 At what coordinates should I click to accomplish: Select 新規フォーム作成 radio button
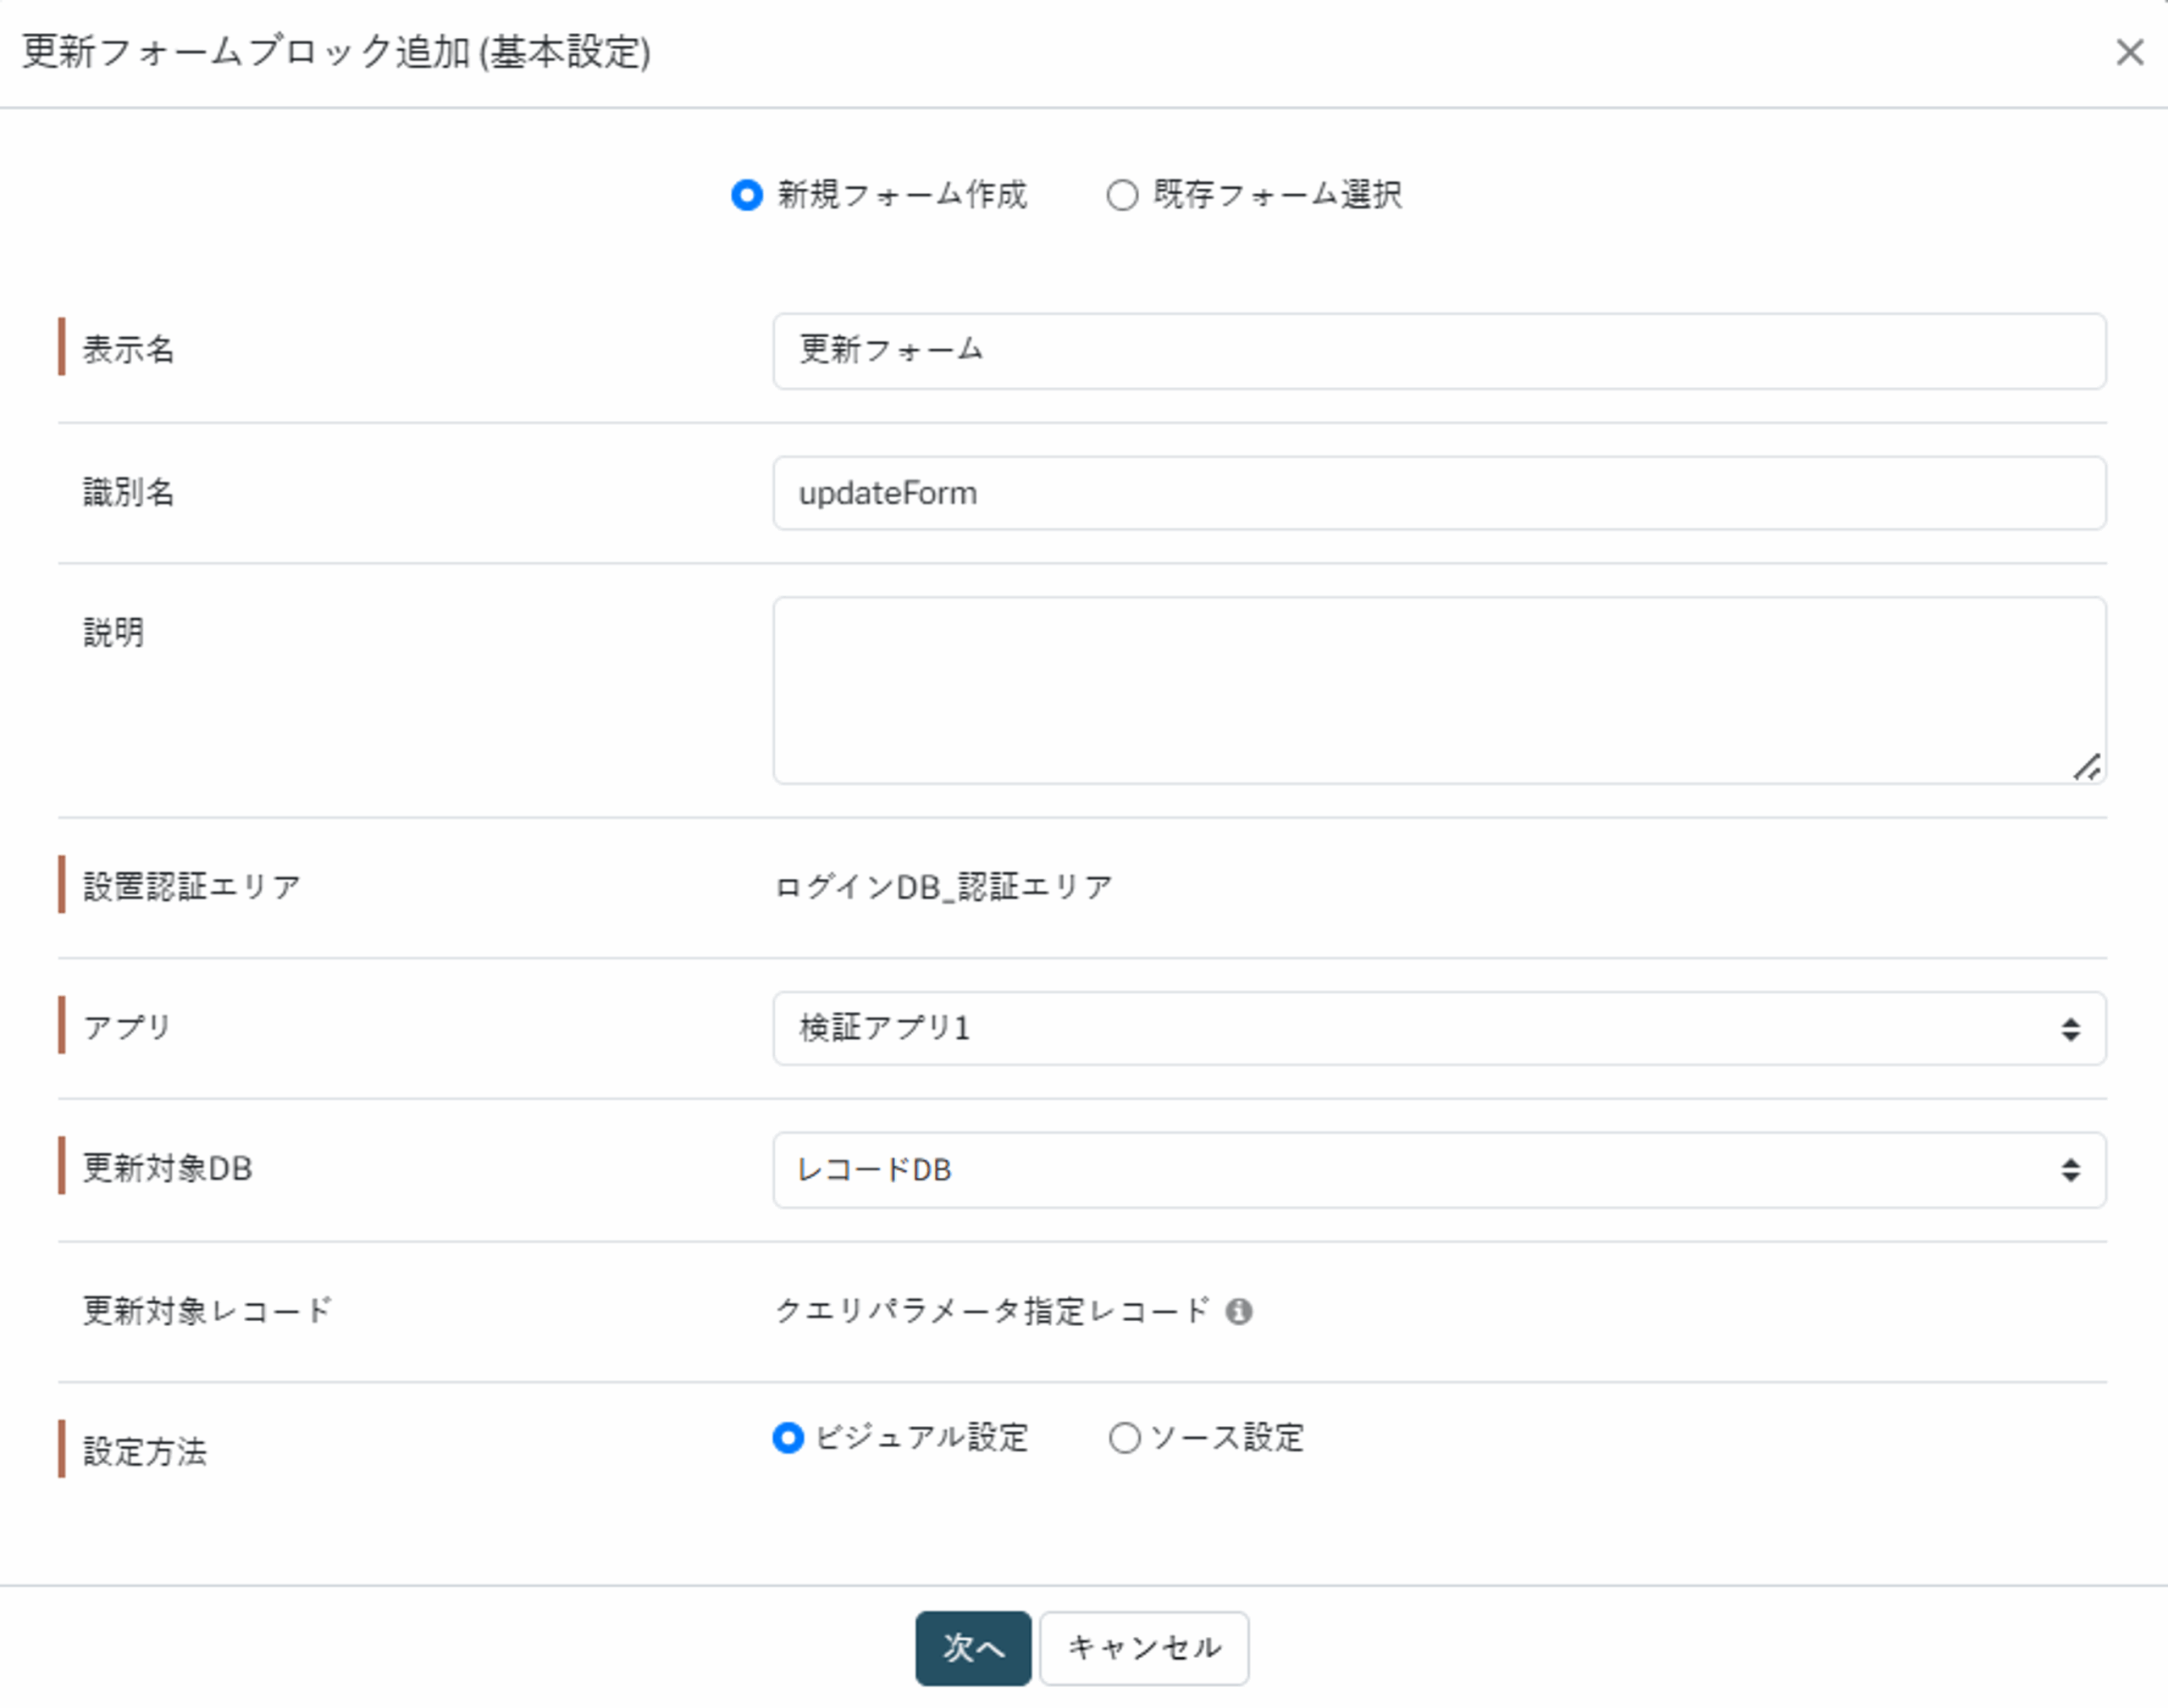coord(747,195)
